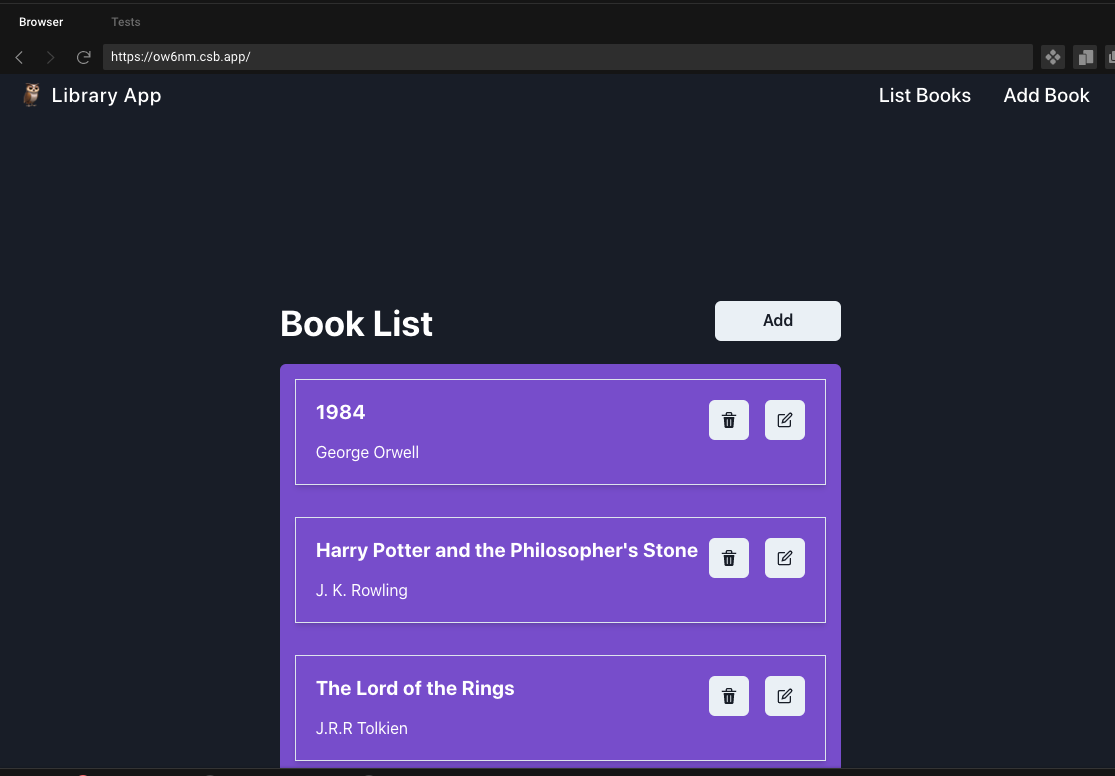Open Add Book navigation link
This screenshot has height=776, width=1115.
1046,96
